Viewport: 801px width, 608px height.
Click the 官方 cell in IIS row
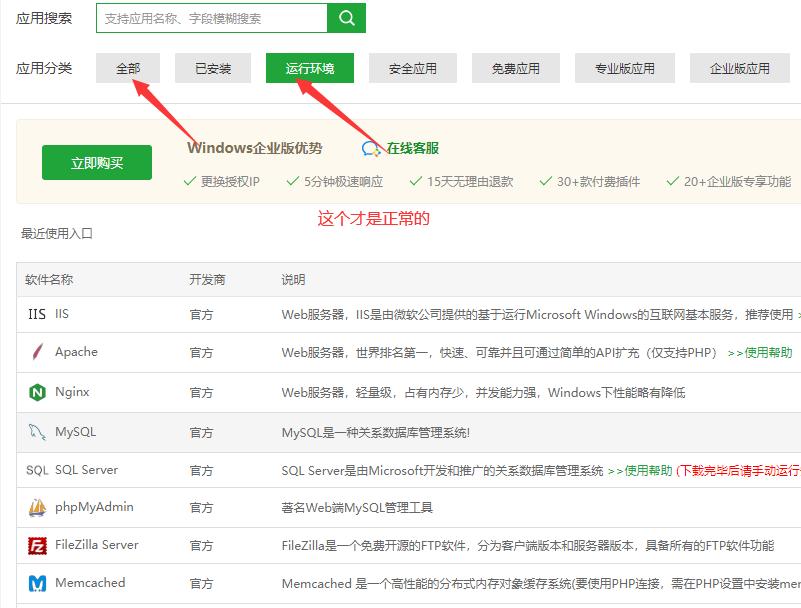pyautogui.click(x=201, y=315)
